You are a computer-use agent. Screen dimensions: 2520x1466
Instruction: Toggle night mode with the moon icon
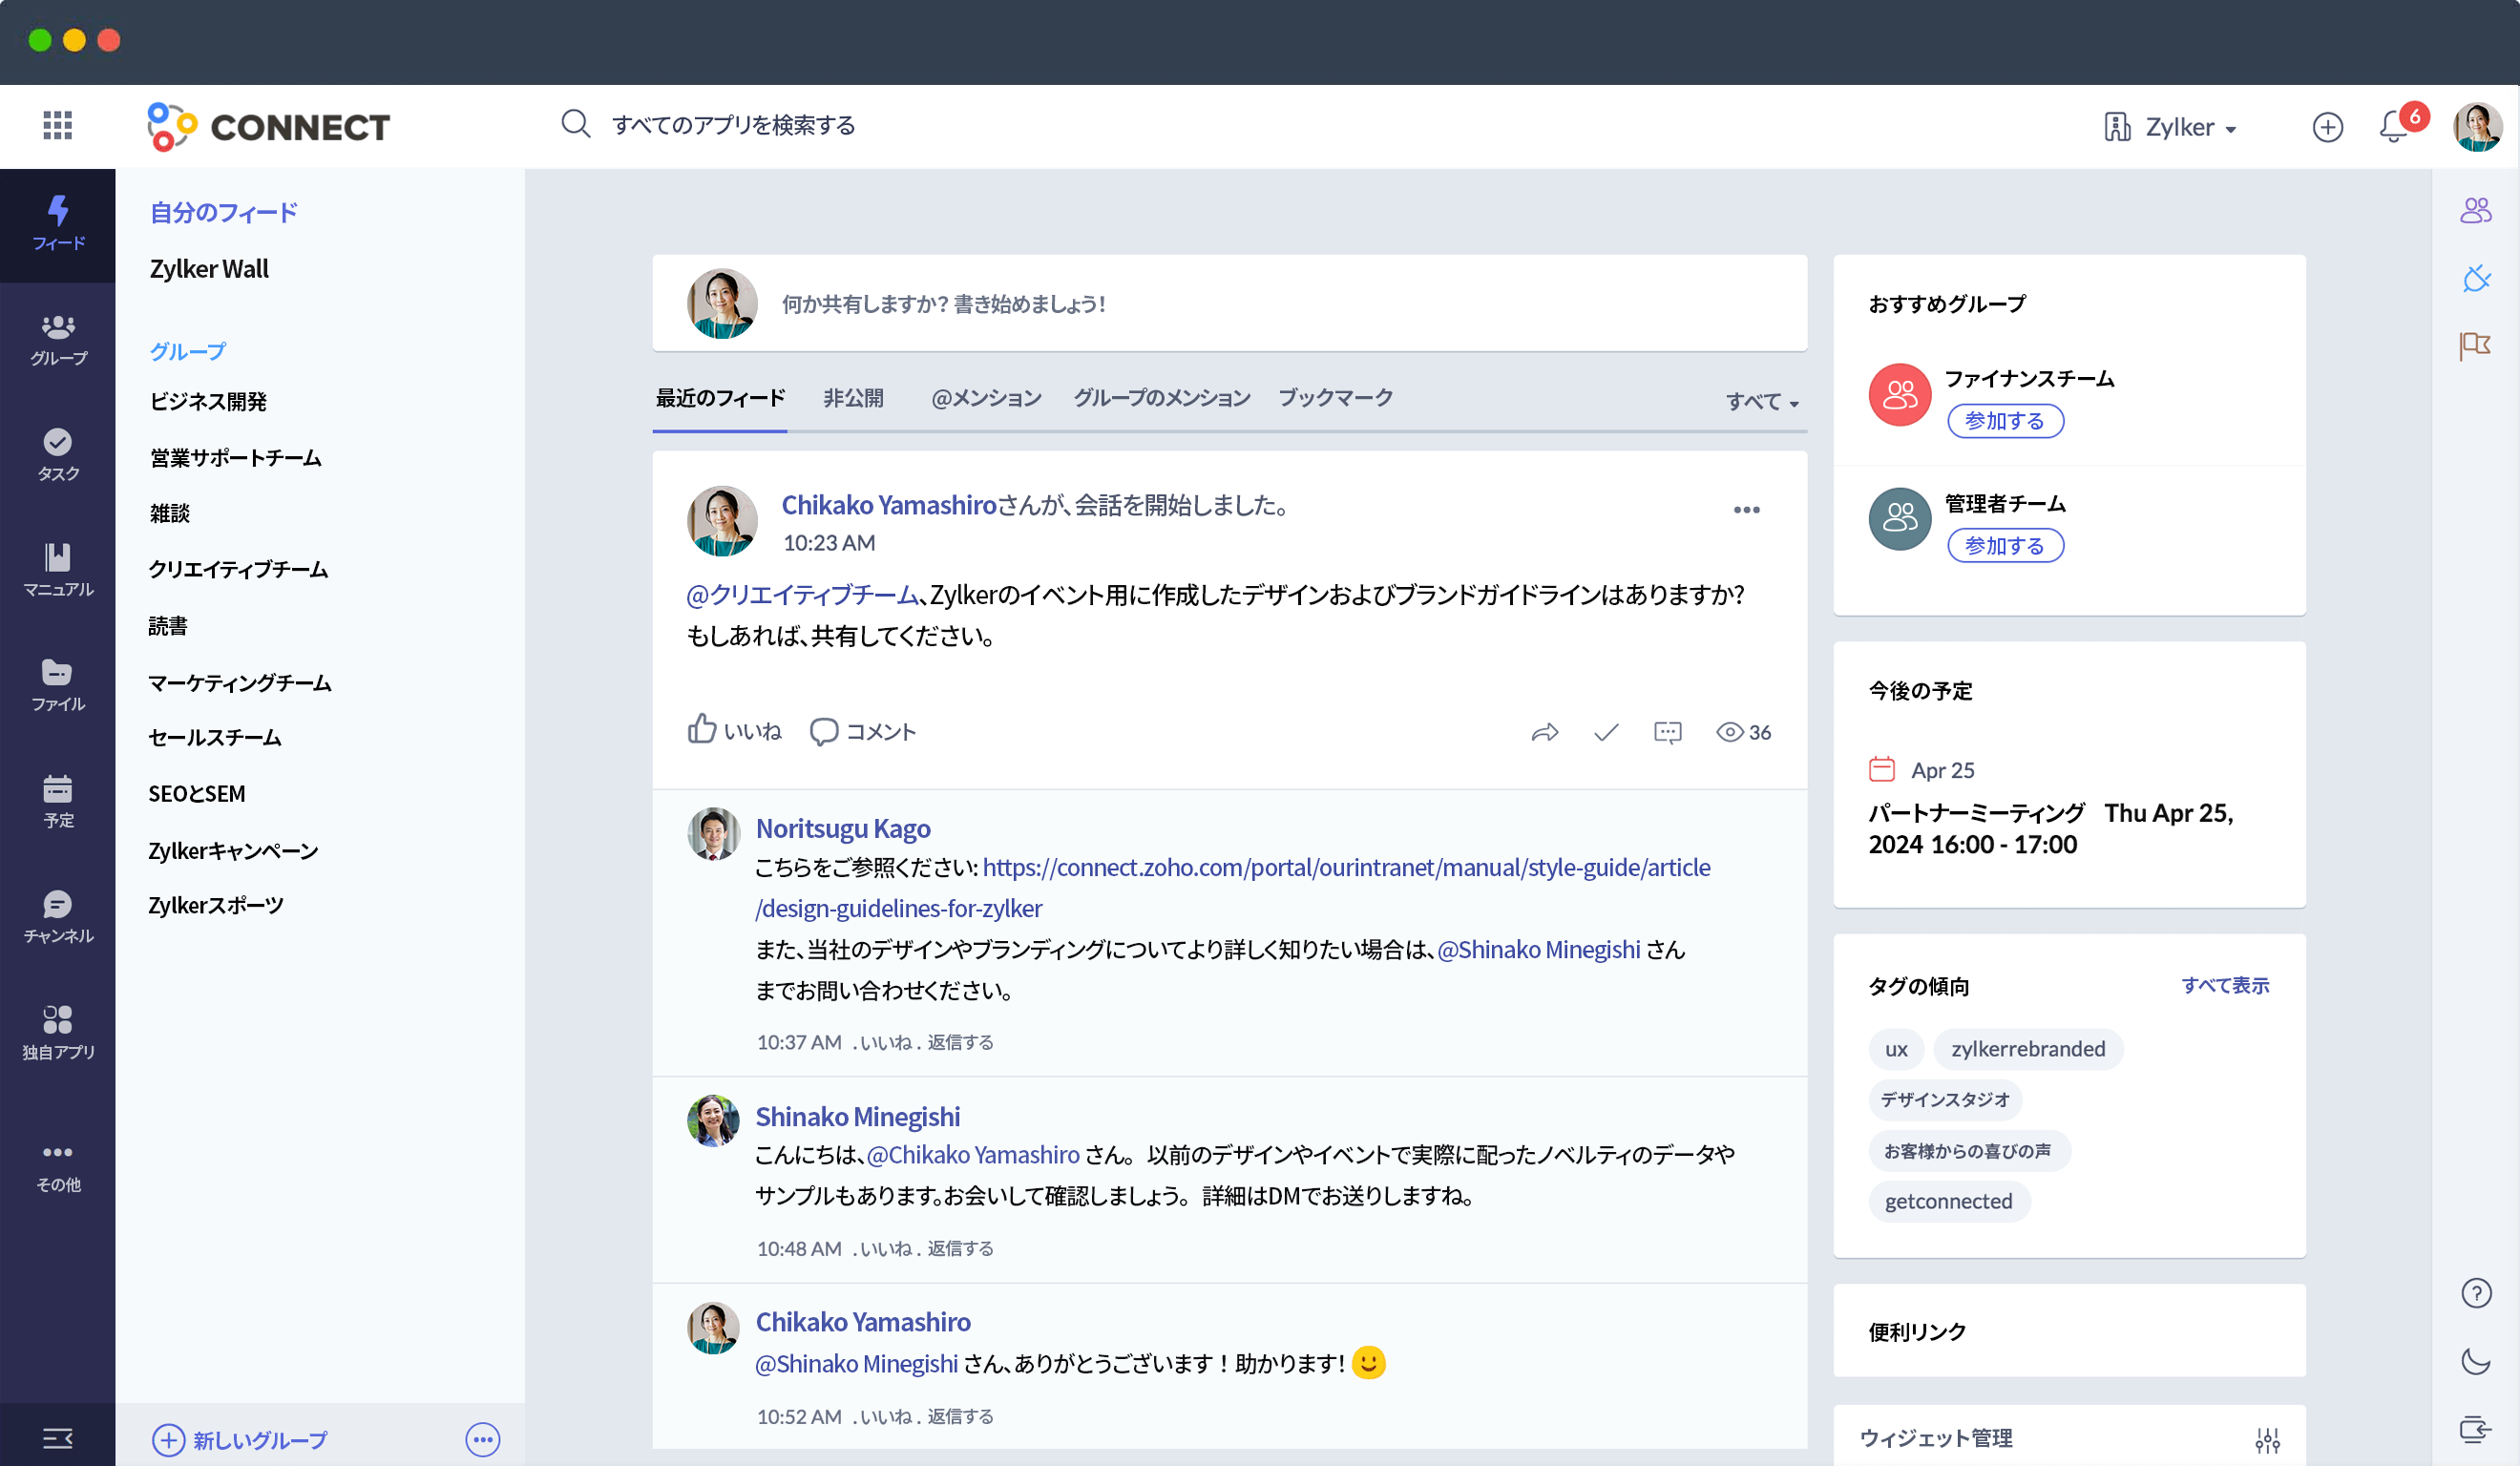click(2475, 1360)
